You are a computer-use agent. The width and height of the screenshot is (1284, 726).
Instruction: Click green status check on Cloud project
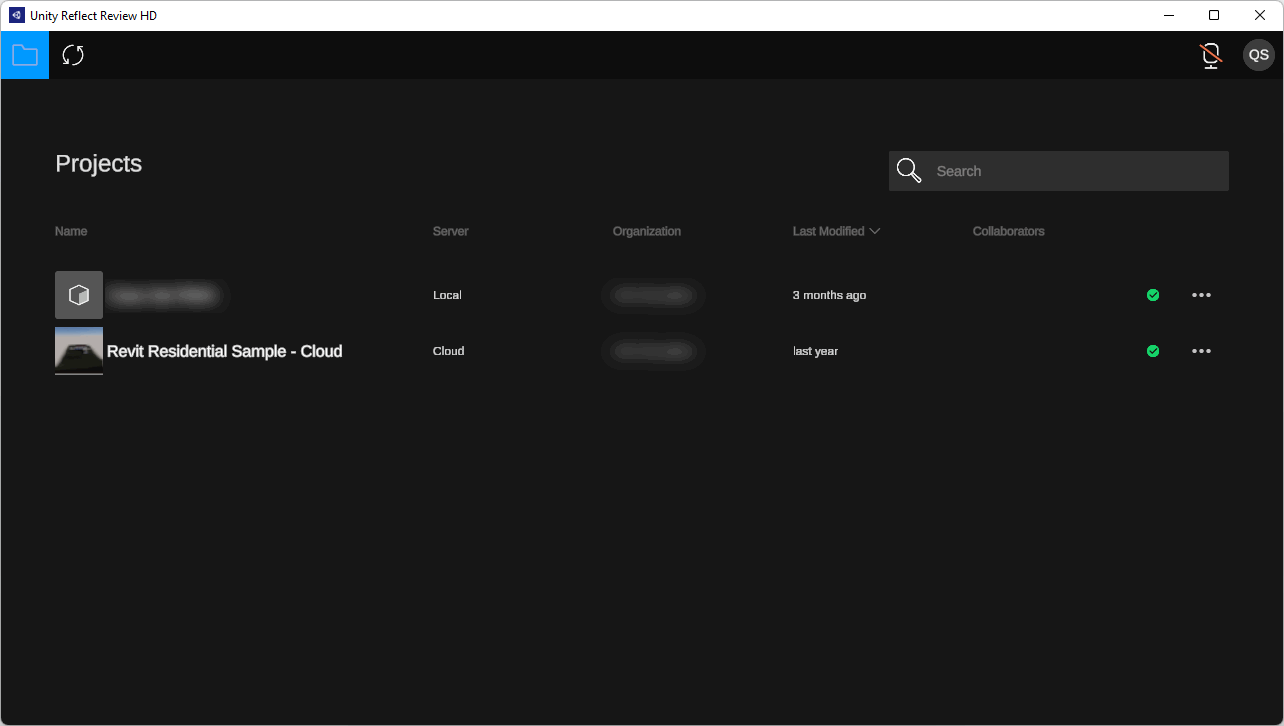1153,351
